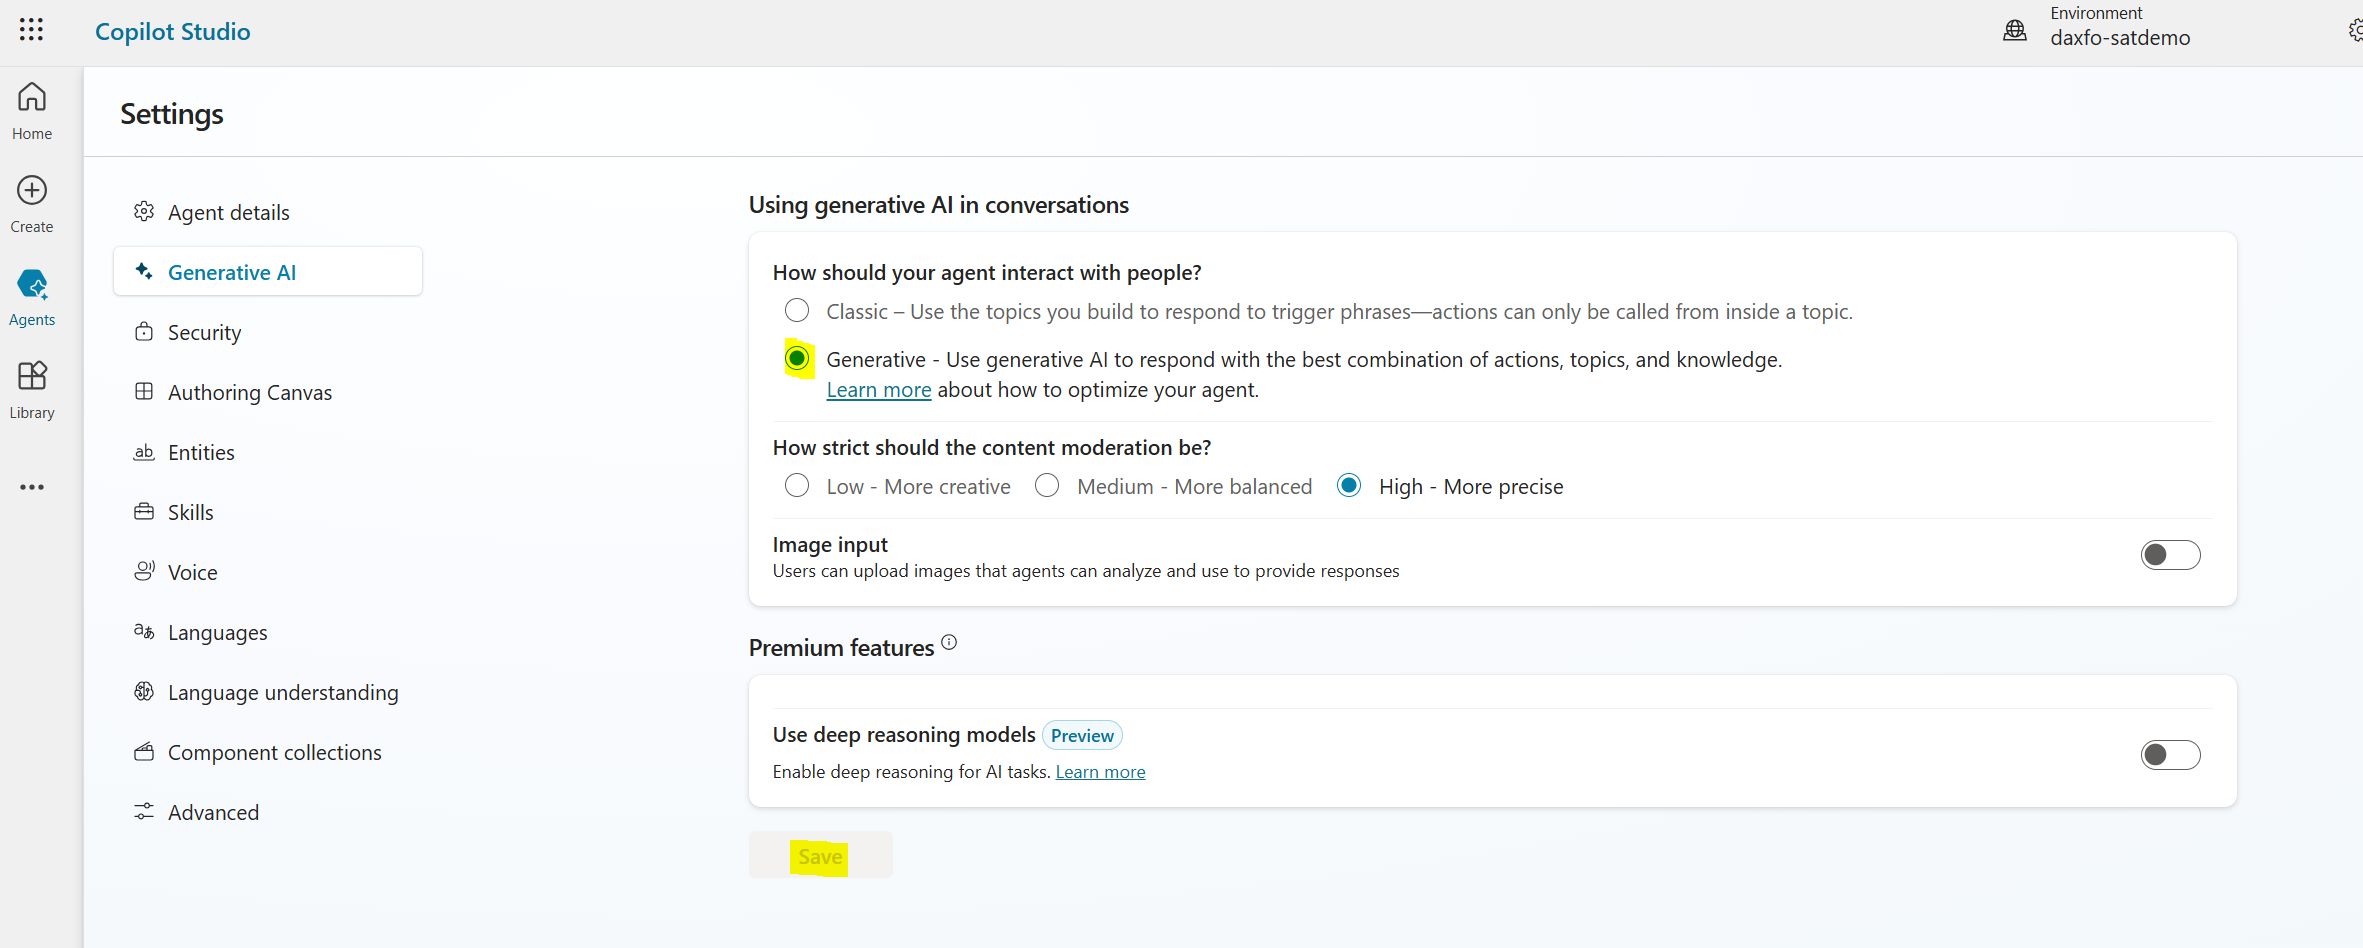Screen dimensions: 2363x948
Task: Choose Low - More creative moderation
Action: click(797, 486)
